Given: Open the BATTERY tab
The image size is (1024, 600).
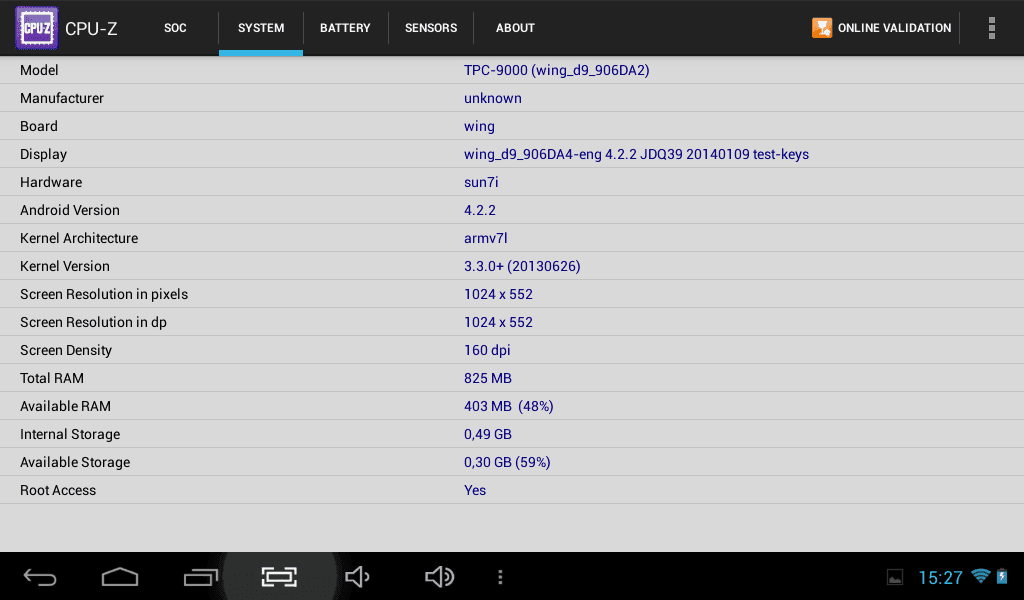Looking at the screenshot, I should [x=345, y=28].
